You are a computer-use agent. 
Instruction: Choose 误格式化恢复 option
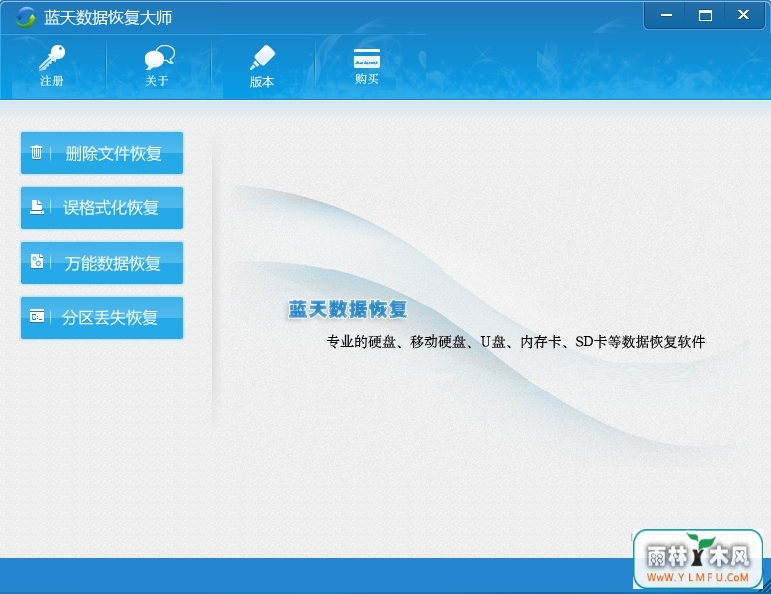[102, 208]
